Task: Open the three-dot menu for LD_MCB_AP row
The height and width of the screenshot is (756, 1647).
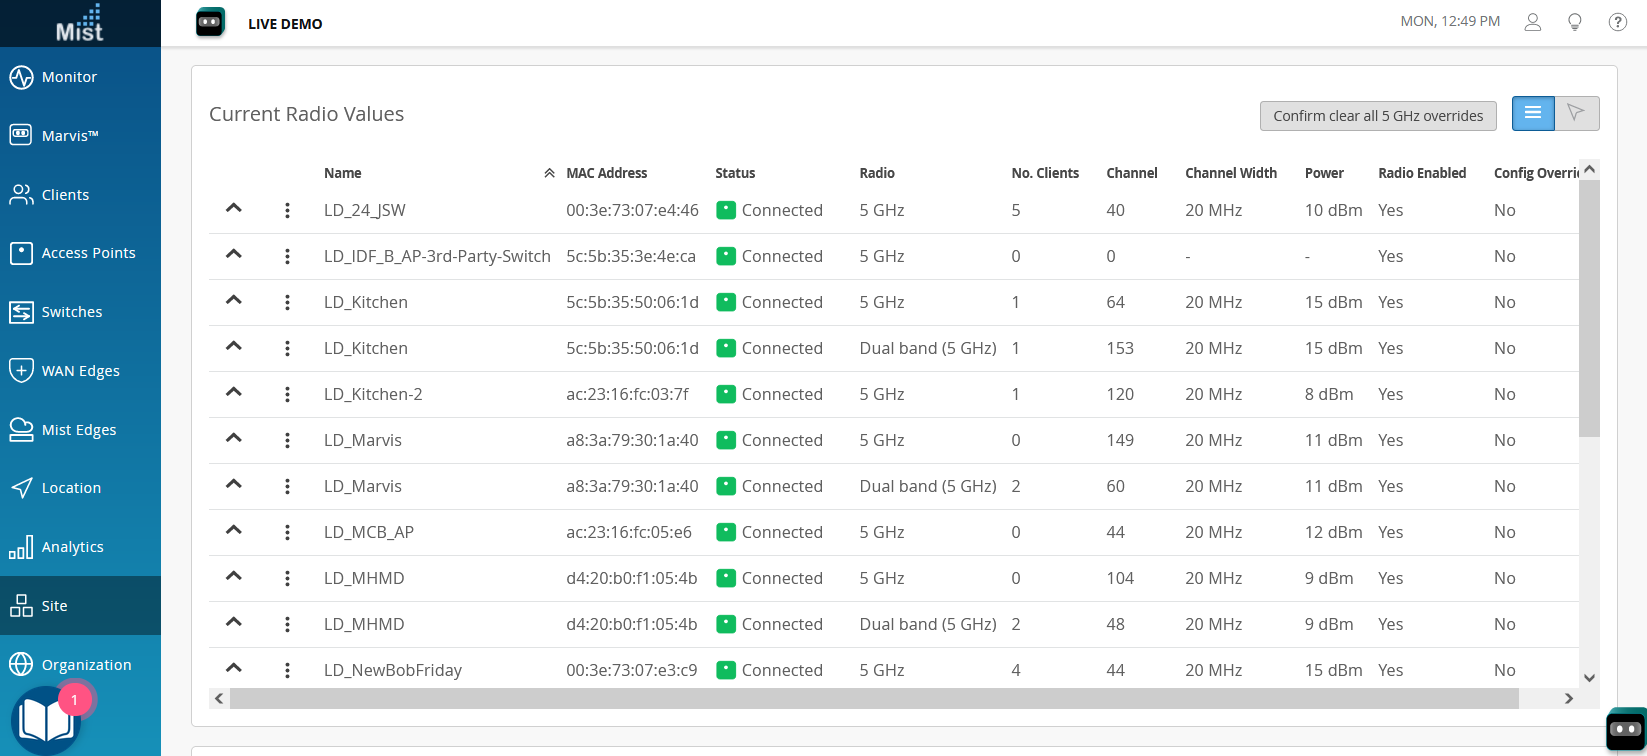Action: 287,532
